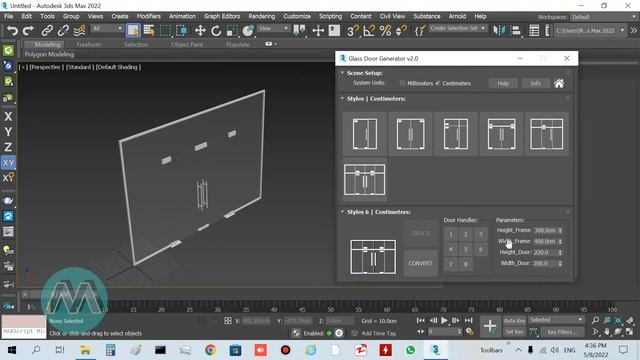Open Key Filters dialog
Viewport: 640px width, 360px height.
click(x=562, y=332)
